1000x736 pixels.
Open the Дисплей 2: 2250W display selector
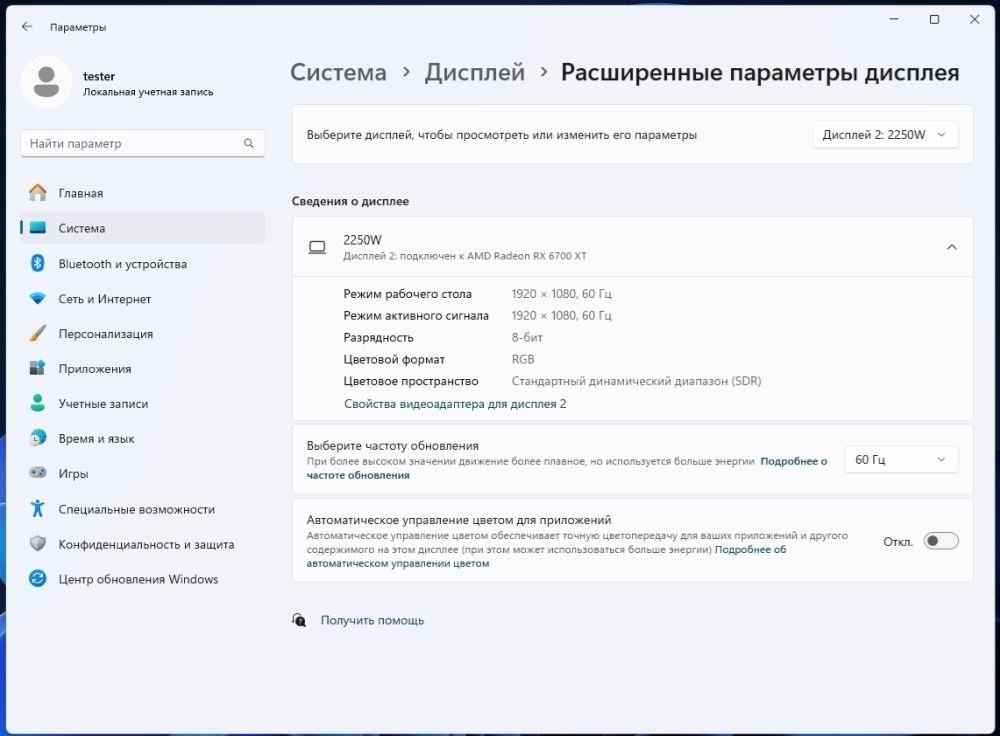[885, 135]
